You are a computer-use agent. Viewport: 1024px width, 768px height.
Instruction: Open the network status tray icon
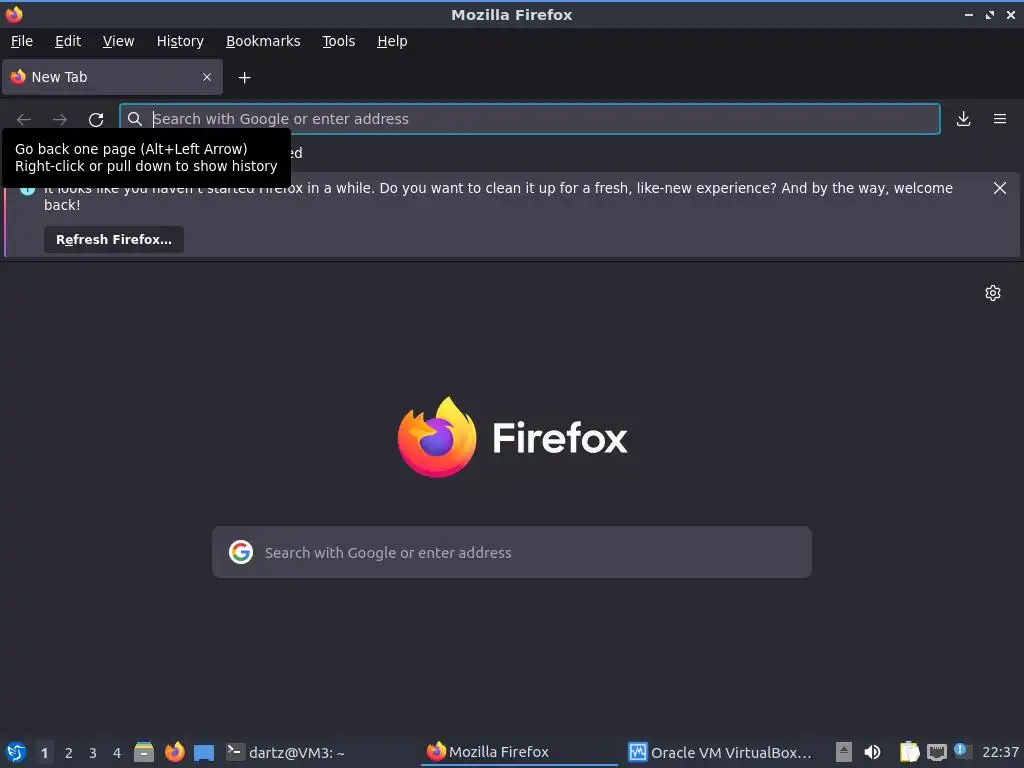point(936,752)
